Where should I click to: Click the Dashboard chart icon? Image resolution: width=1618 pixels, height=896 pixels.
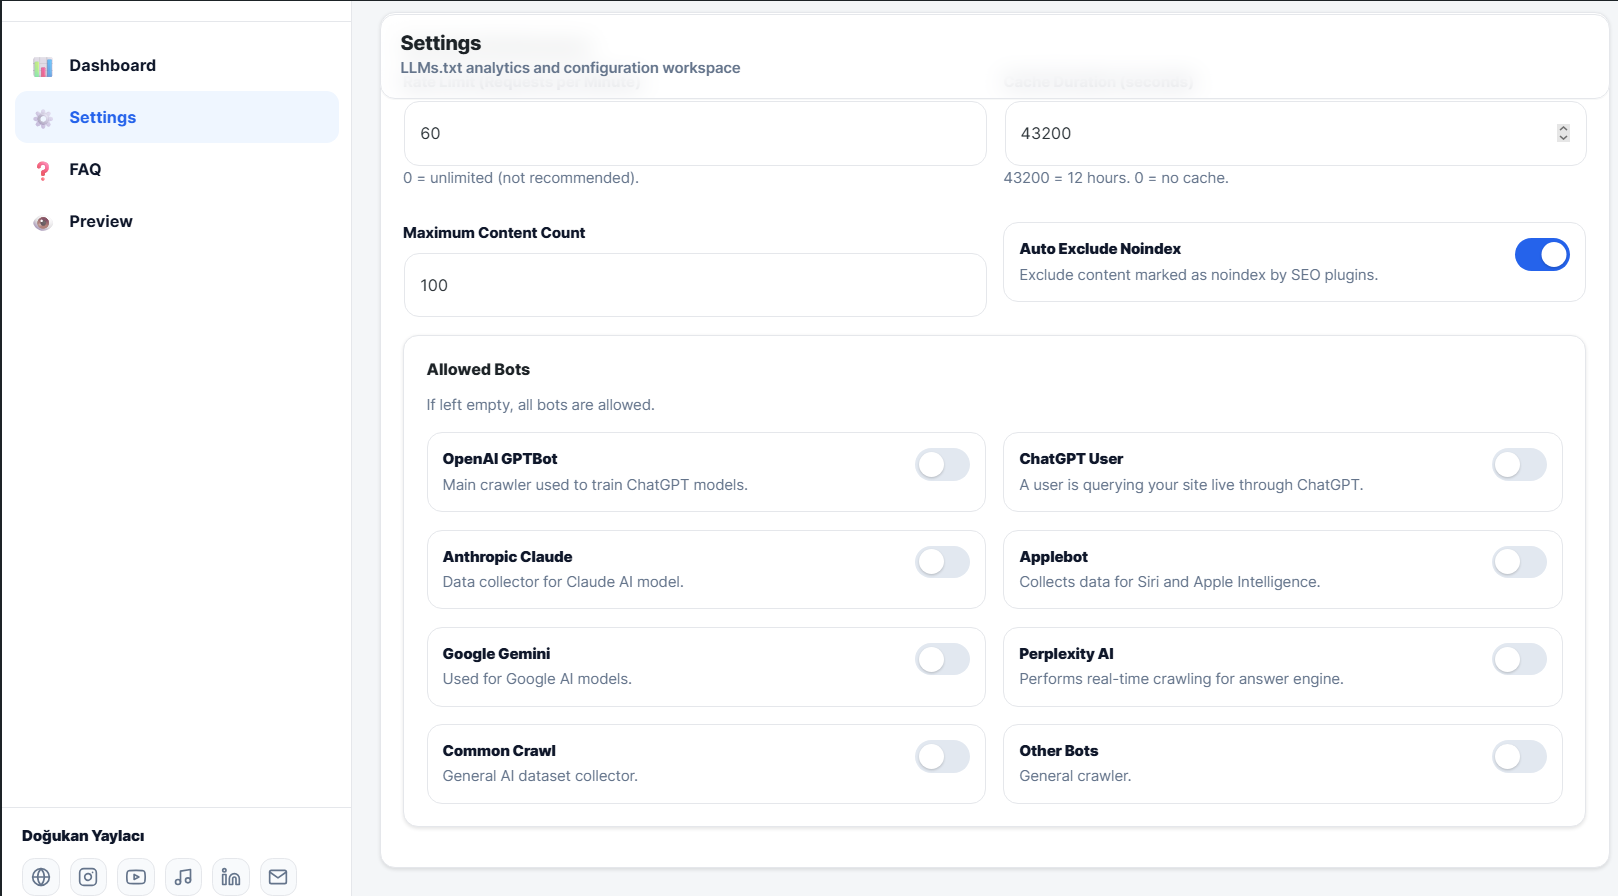point(42,67)
